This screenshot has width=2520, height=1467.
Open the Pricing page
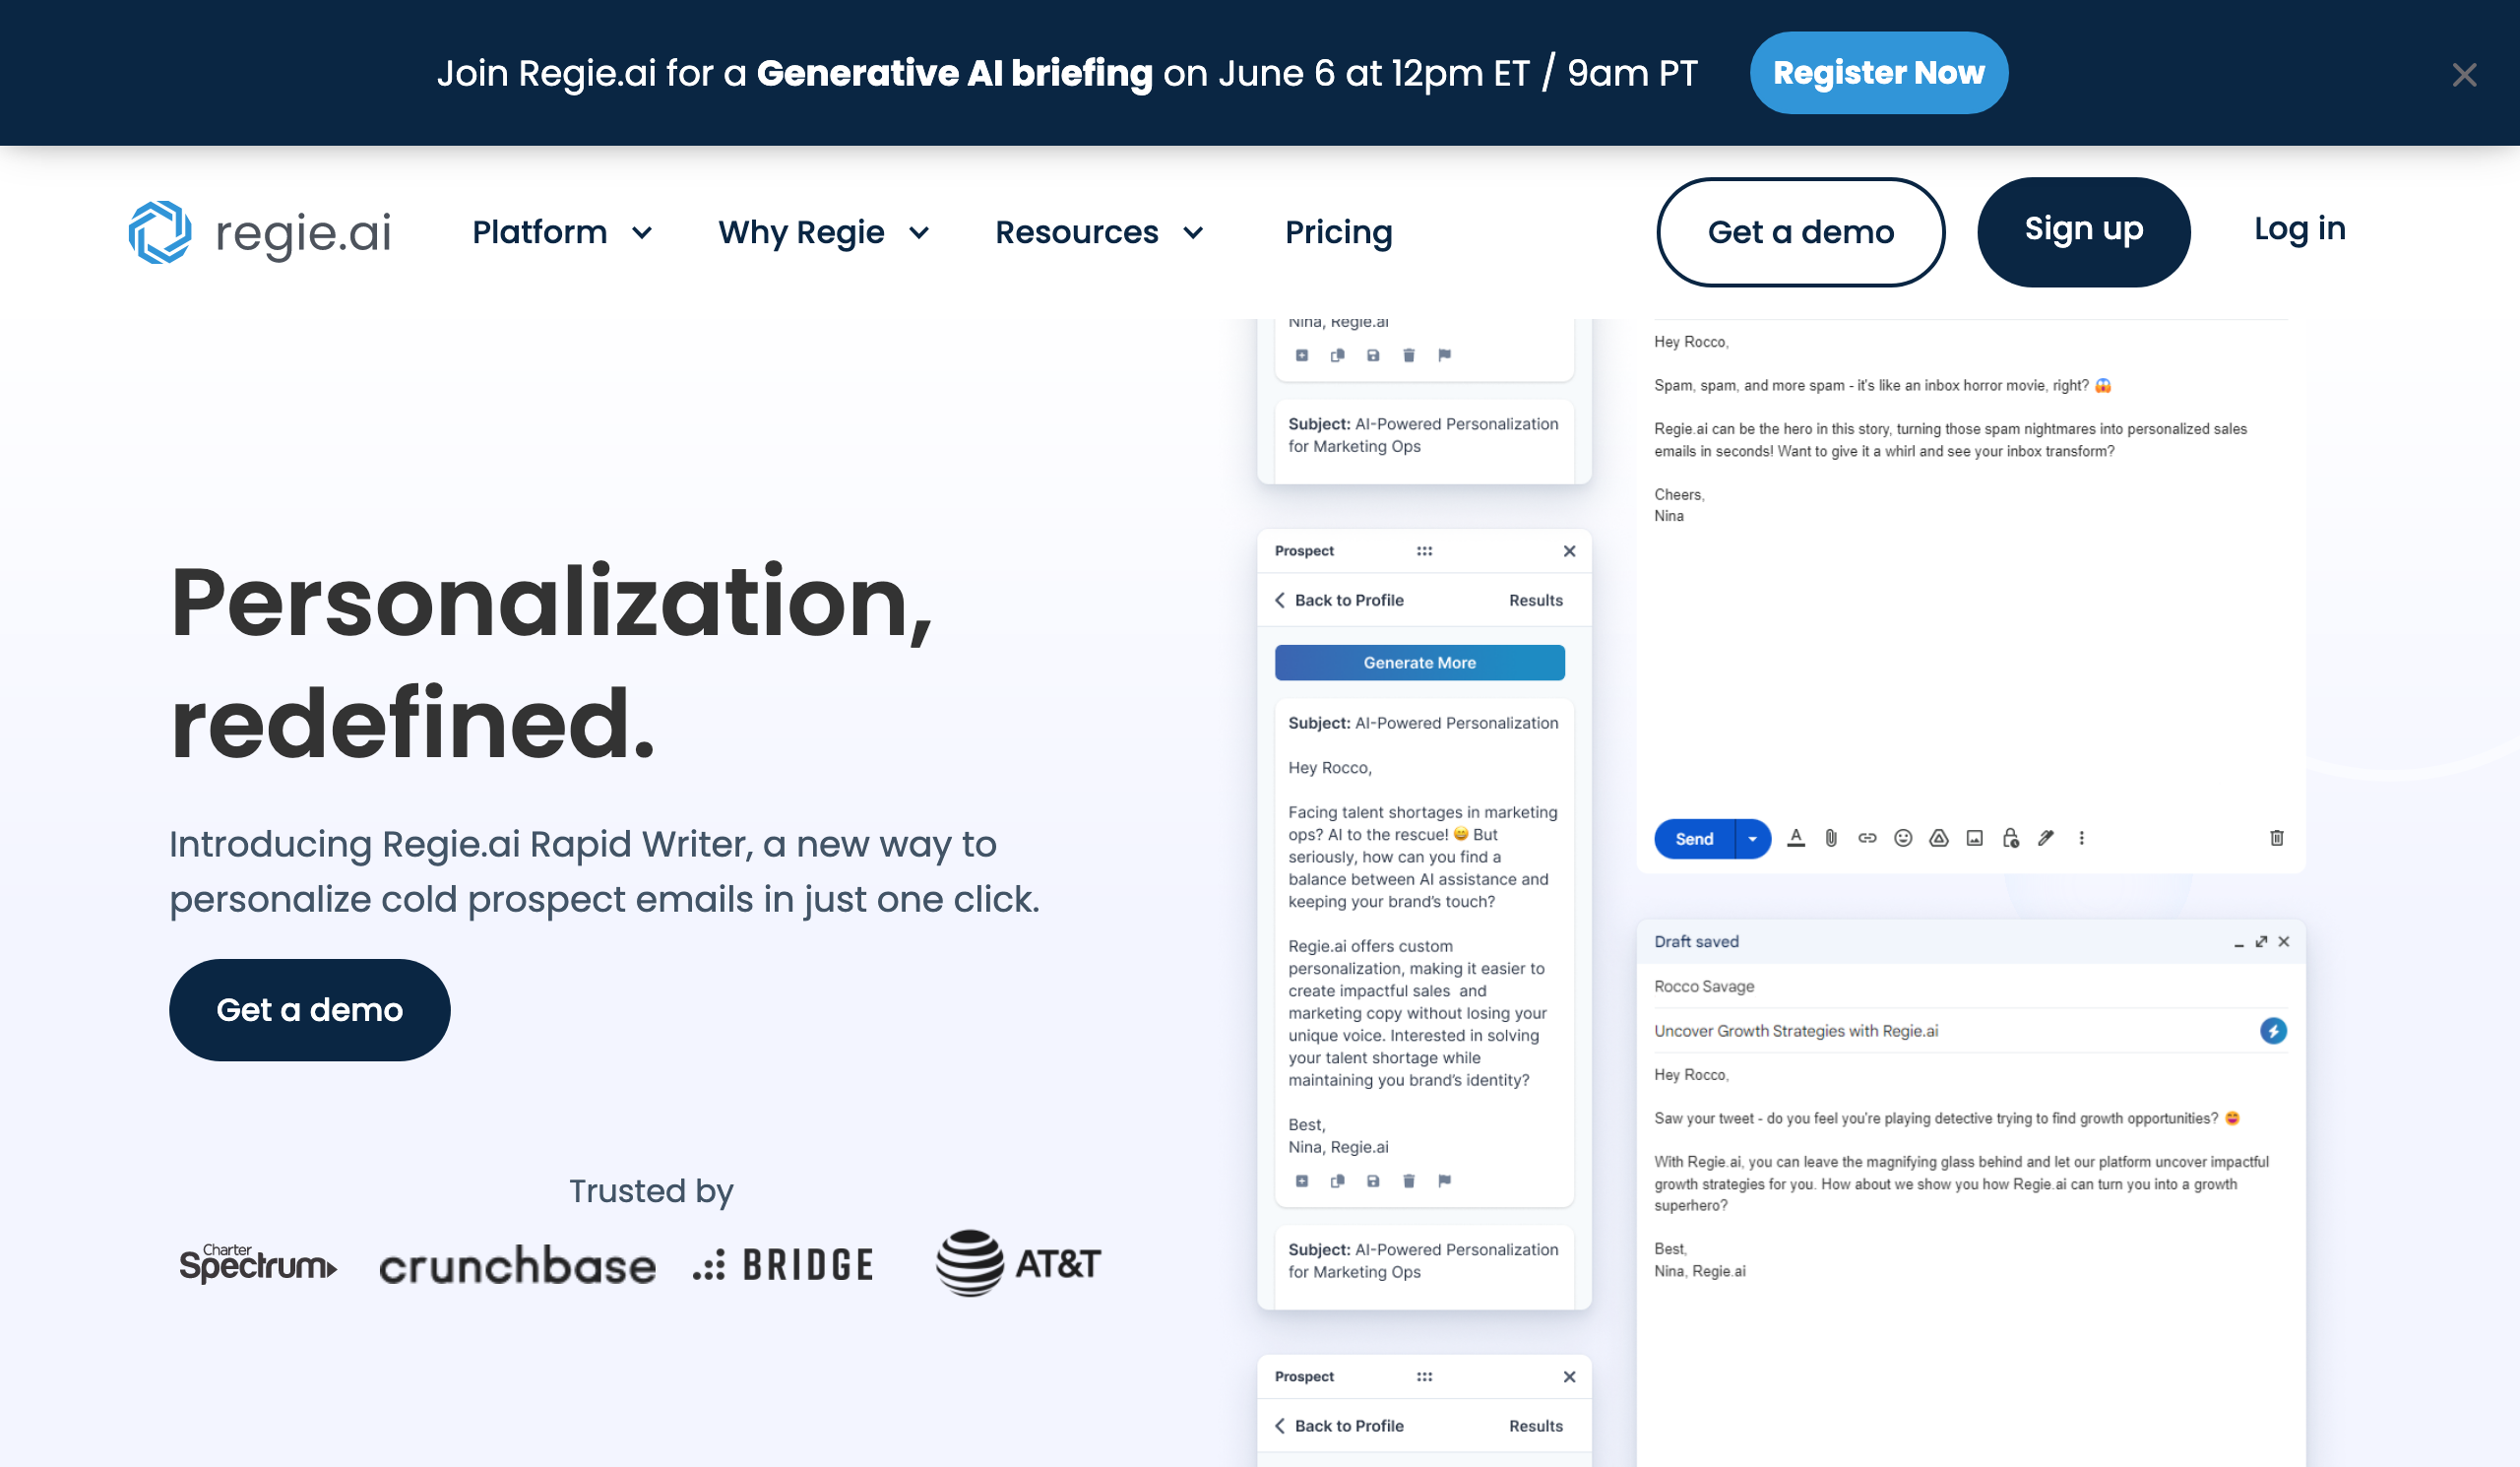(x=1338, y=232)
